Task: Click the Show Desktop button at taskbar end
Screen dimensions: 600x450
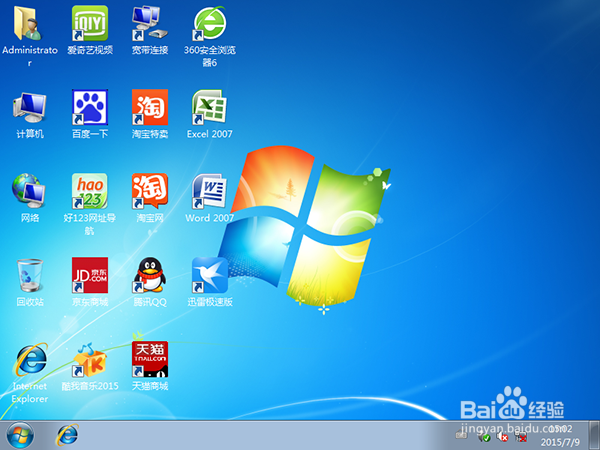Action: coord(594,435)
